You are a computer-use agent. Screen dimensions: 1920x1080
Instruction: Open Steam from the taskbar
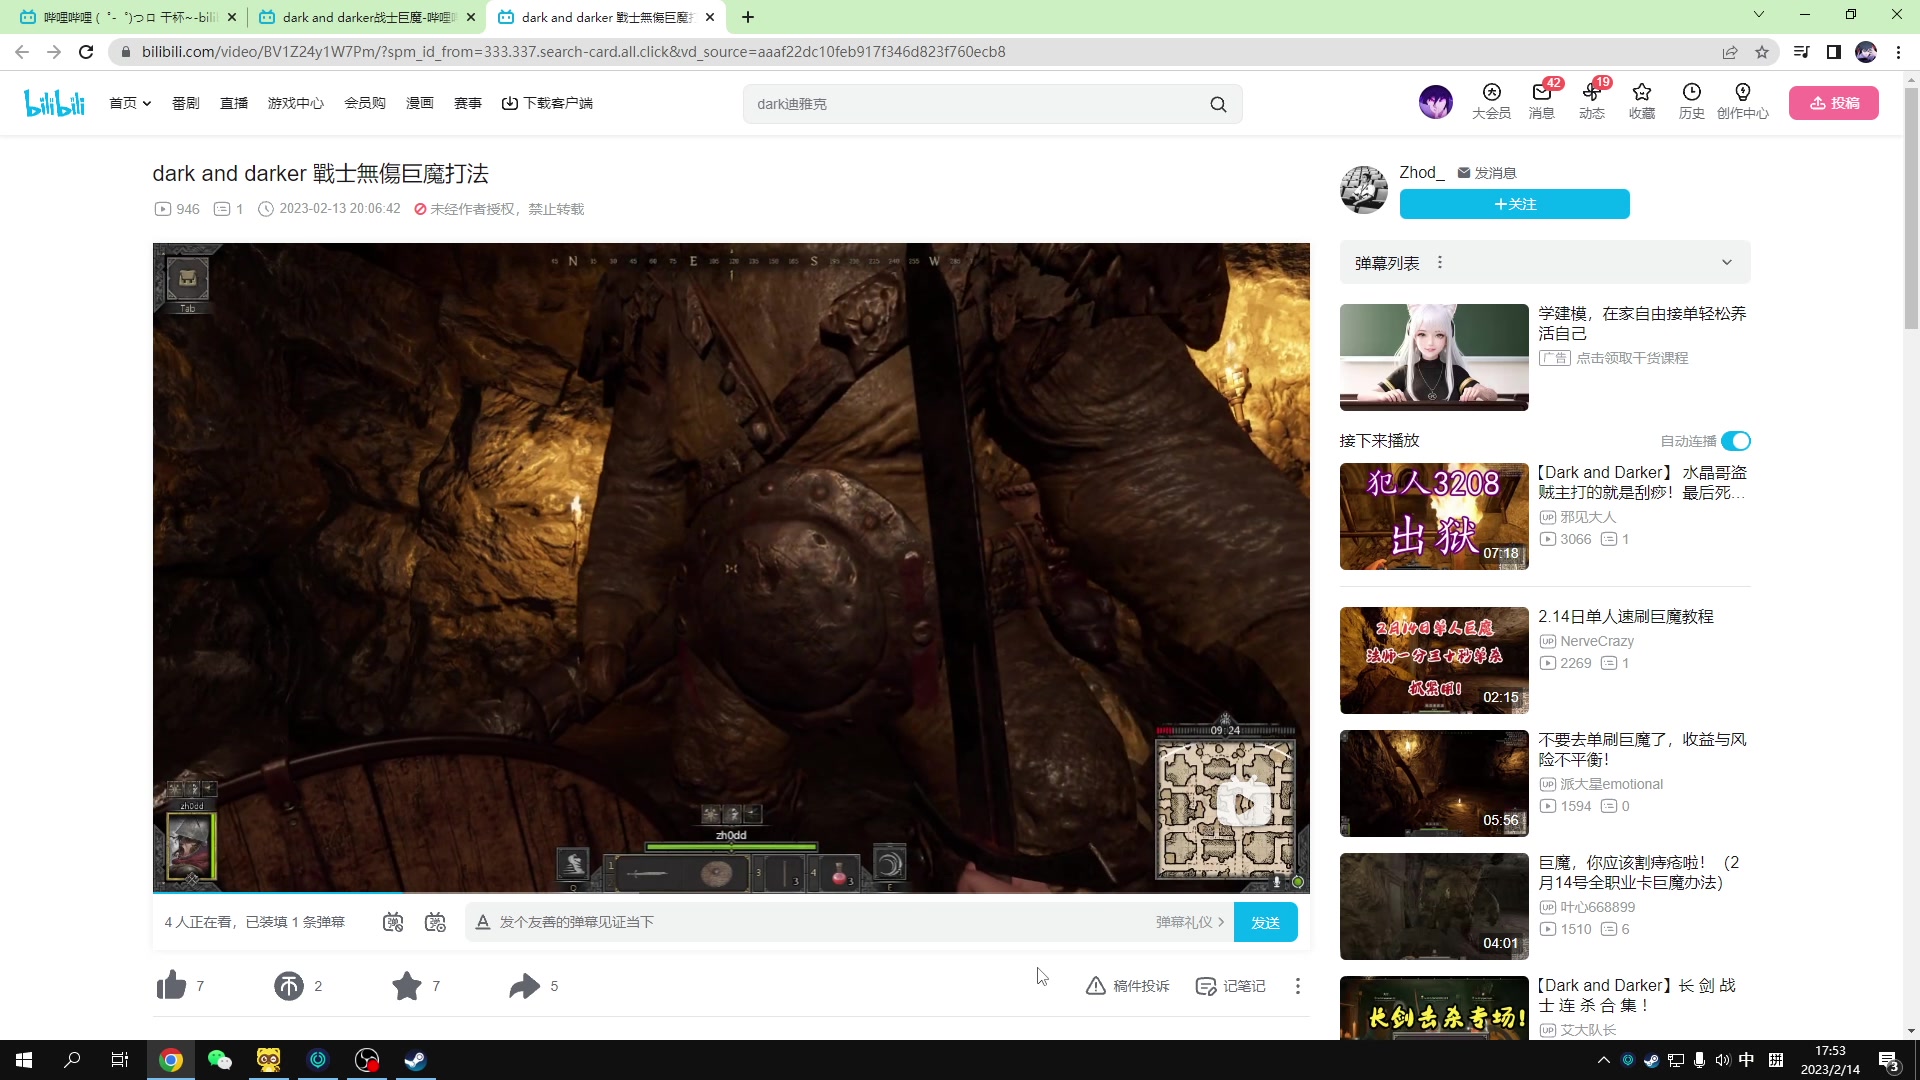pos(415,1060)
